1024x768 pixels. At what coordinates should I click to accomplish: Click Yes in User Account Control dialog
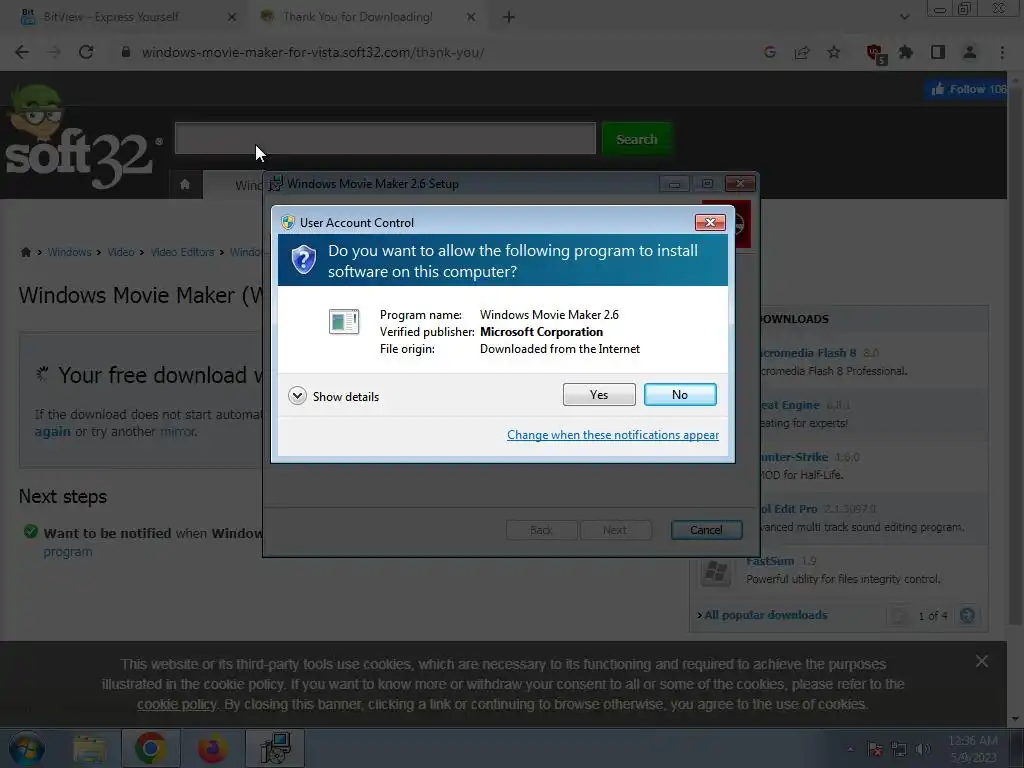click(599, 394)
